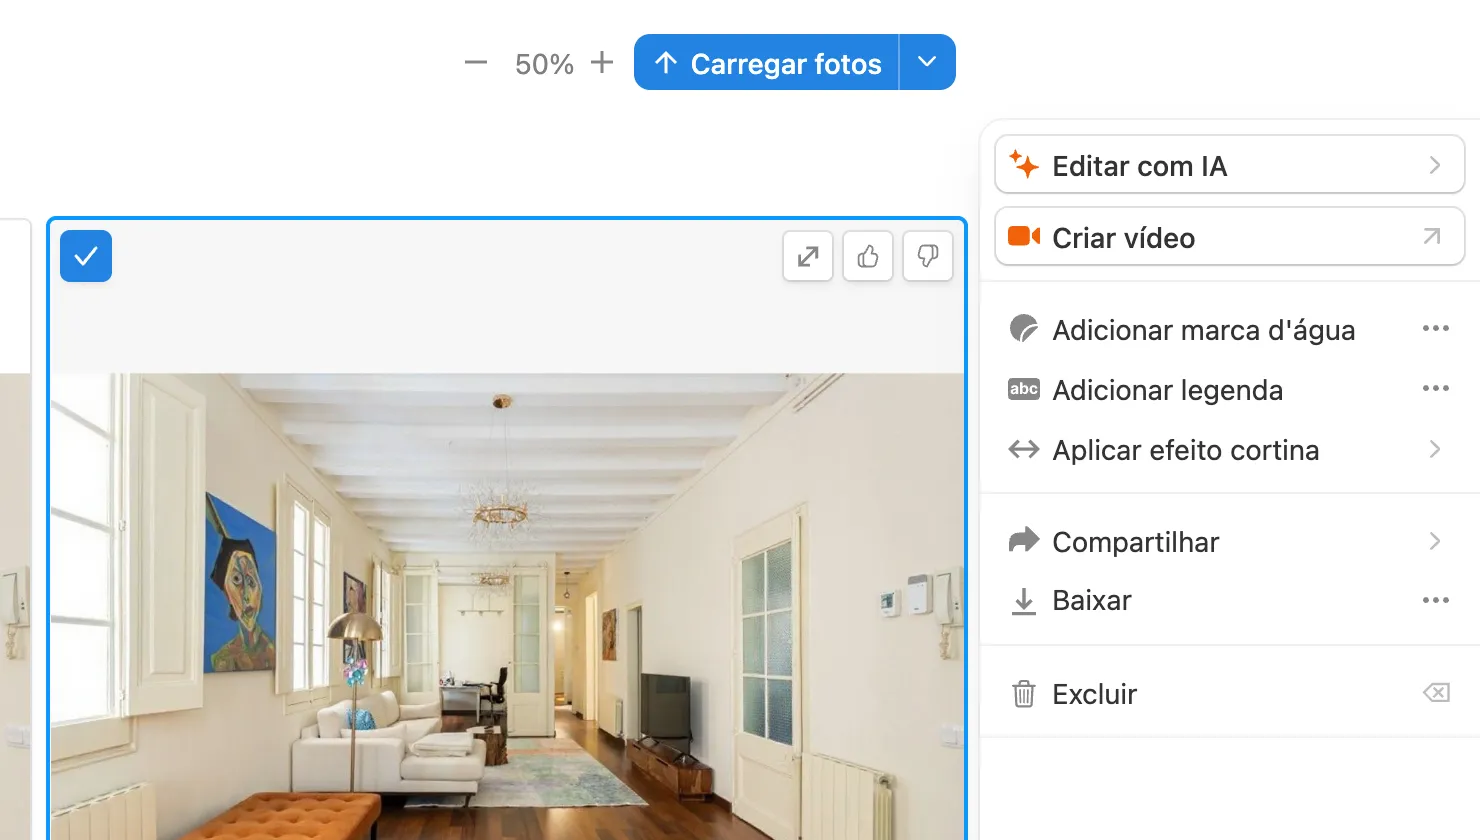Click the orange video camera icon

1023,236
